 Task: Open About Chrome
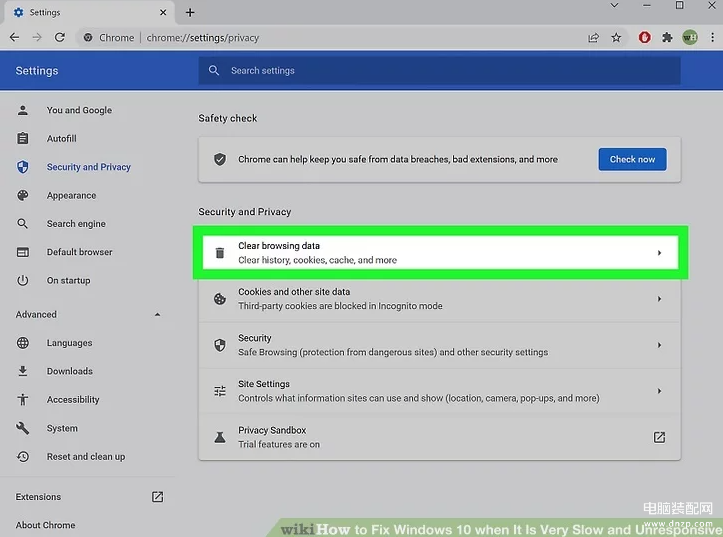[x=45, y=525]
